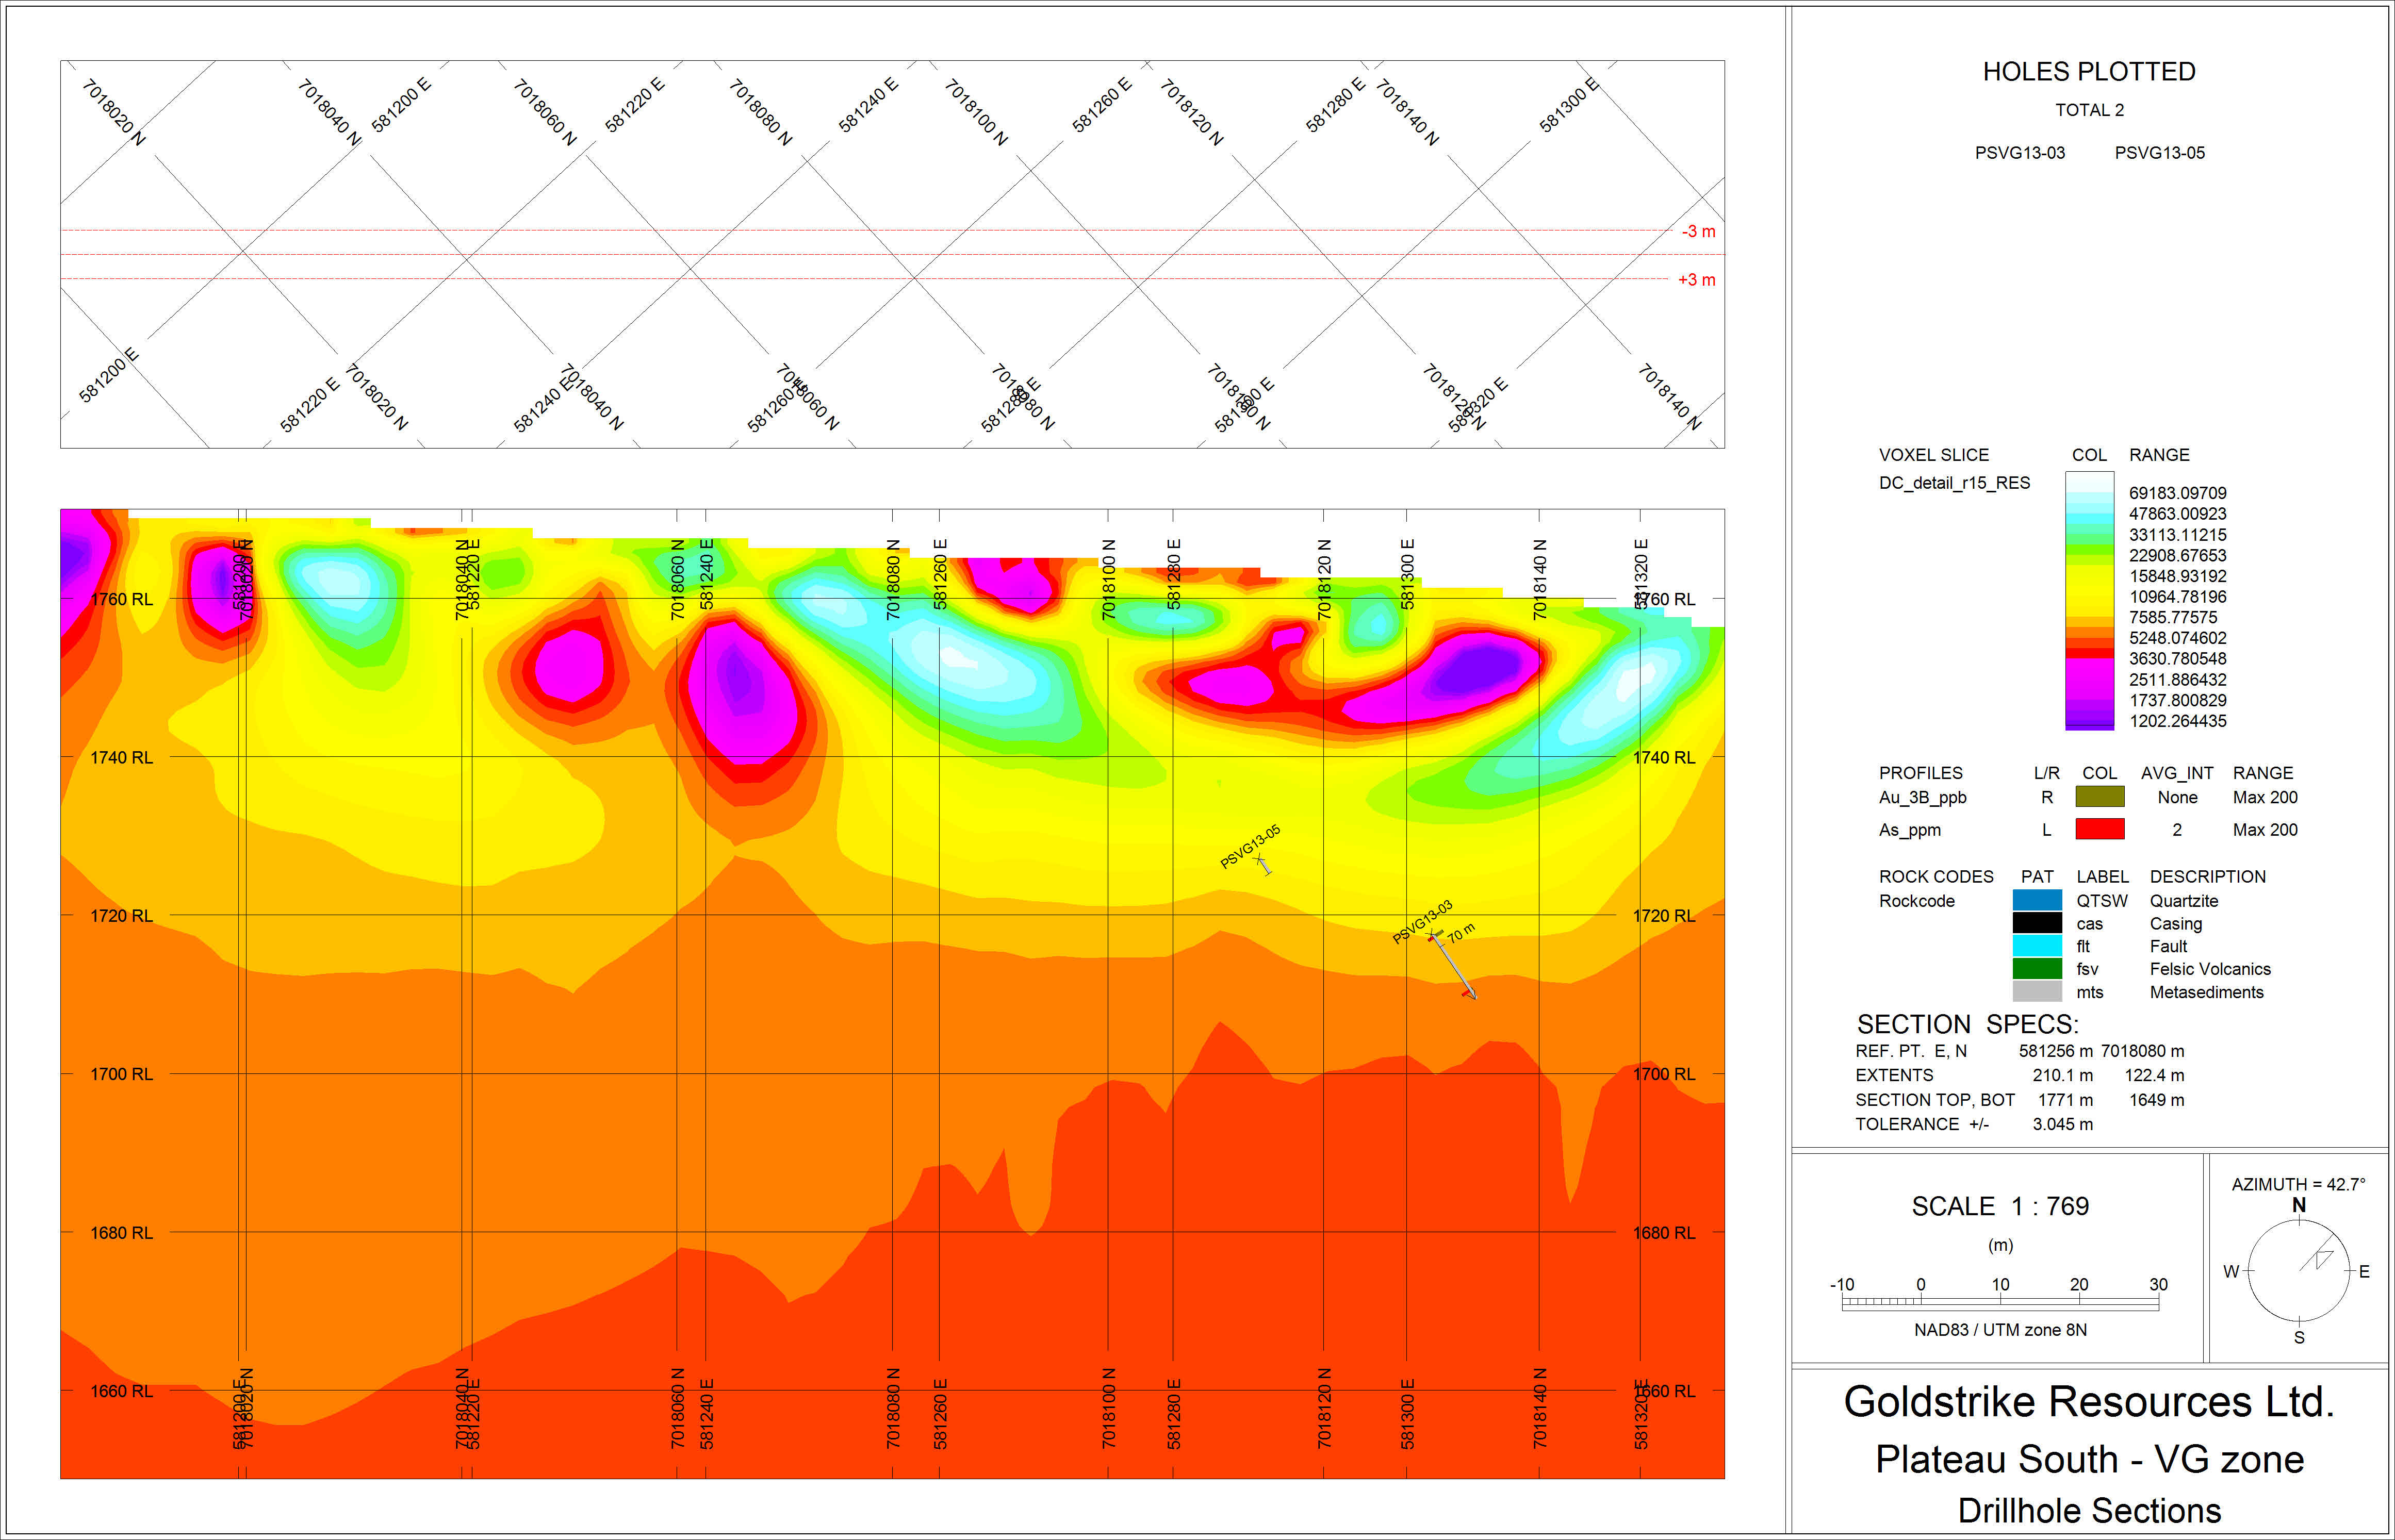This screenshot has height=1540, width=2395.
Task: Click the PSVG13-05 entry under Holes Plotted
Action: pos(2160,153)
